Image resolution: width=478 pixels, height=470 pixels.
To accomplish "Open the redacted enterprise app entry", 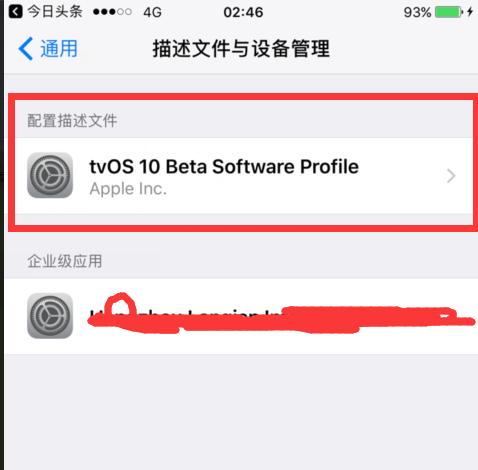I will tap(242, 316).
